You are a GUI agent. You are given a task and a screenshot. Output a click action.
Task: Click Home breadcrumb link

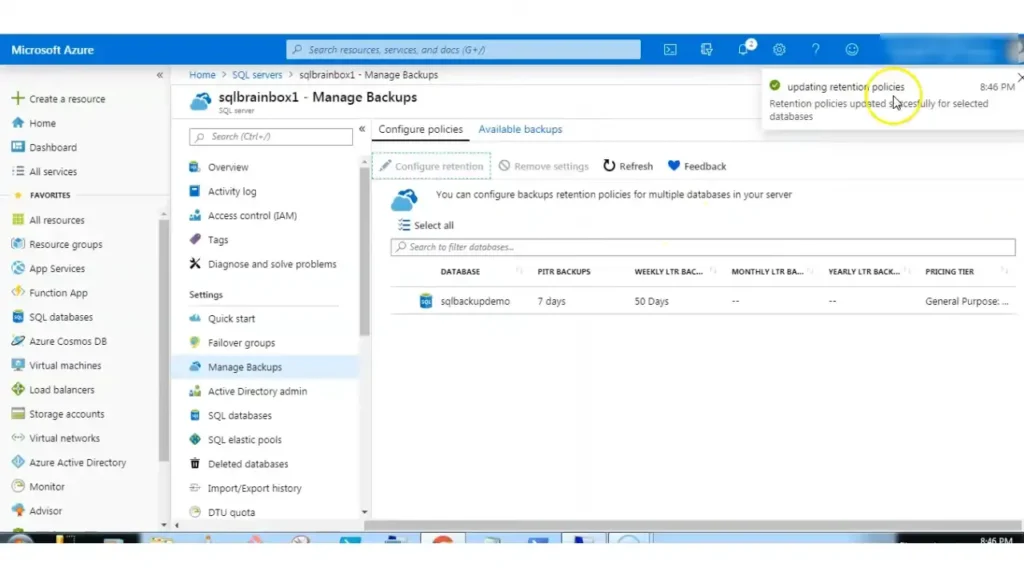202,75
